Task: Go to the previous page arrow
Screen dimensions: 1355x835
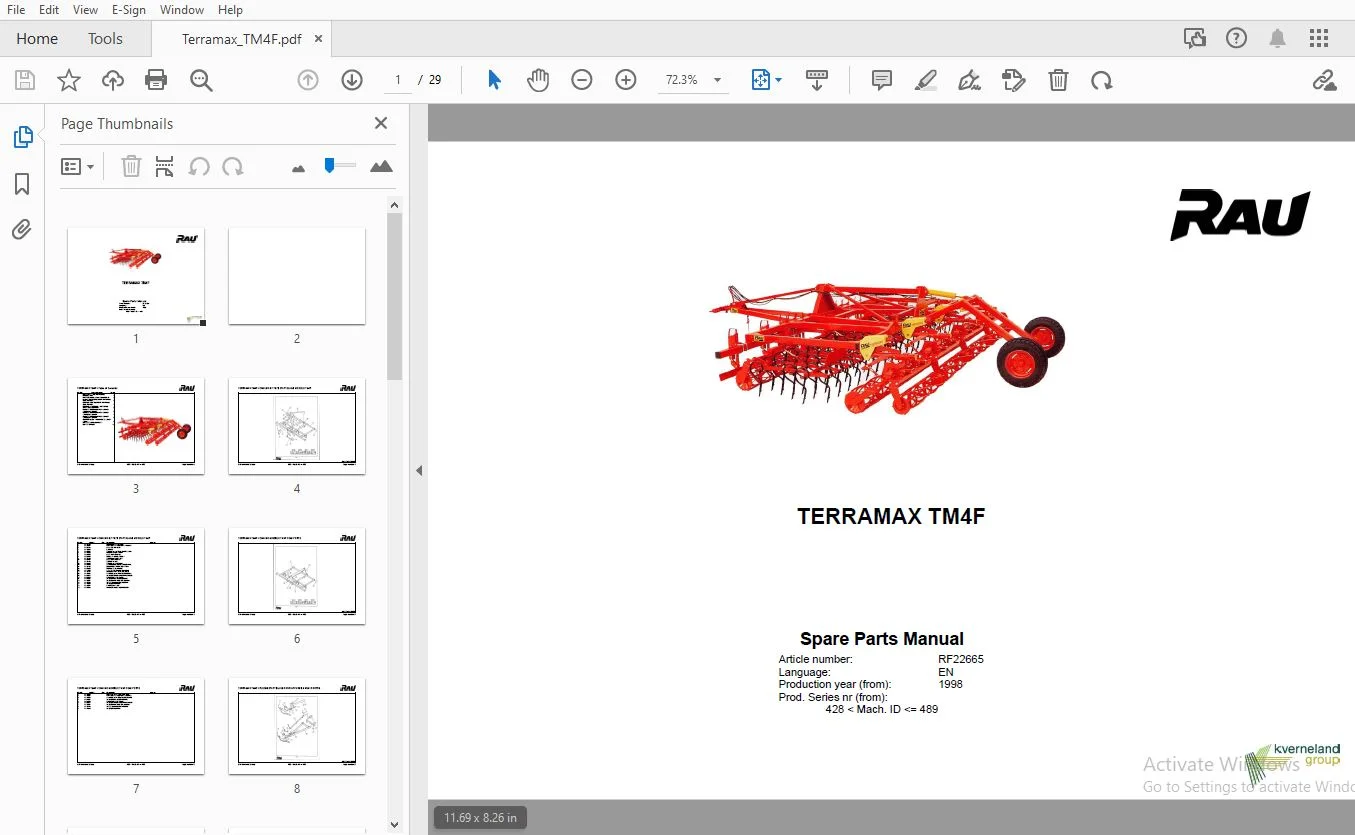Action: [x=308, y=80]
